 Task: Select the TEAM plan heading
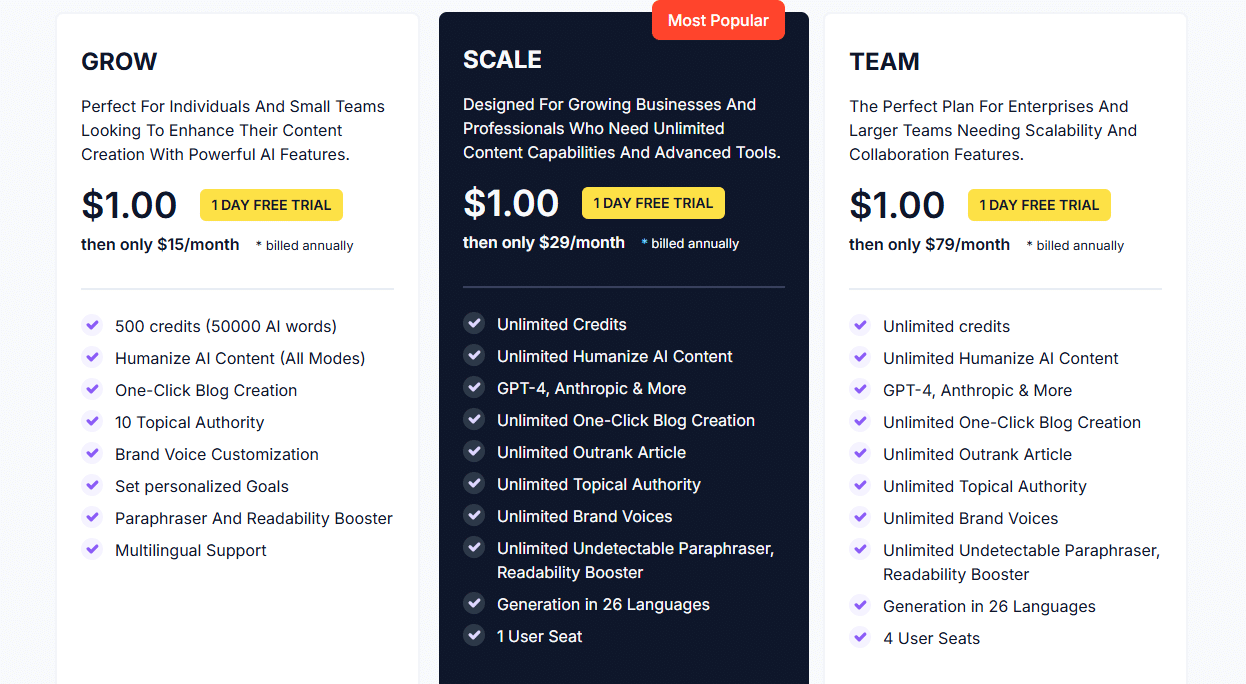[884, 62]
